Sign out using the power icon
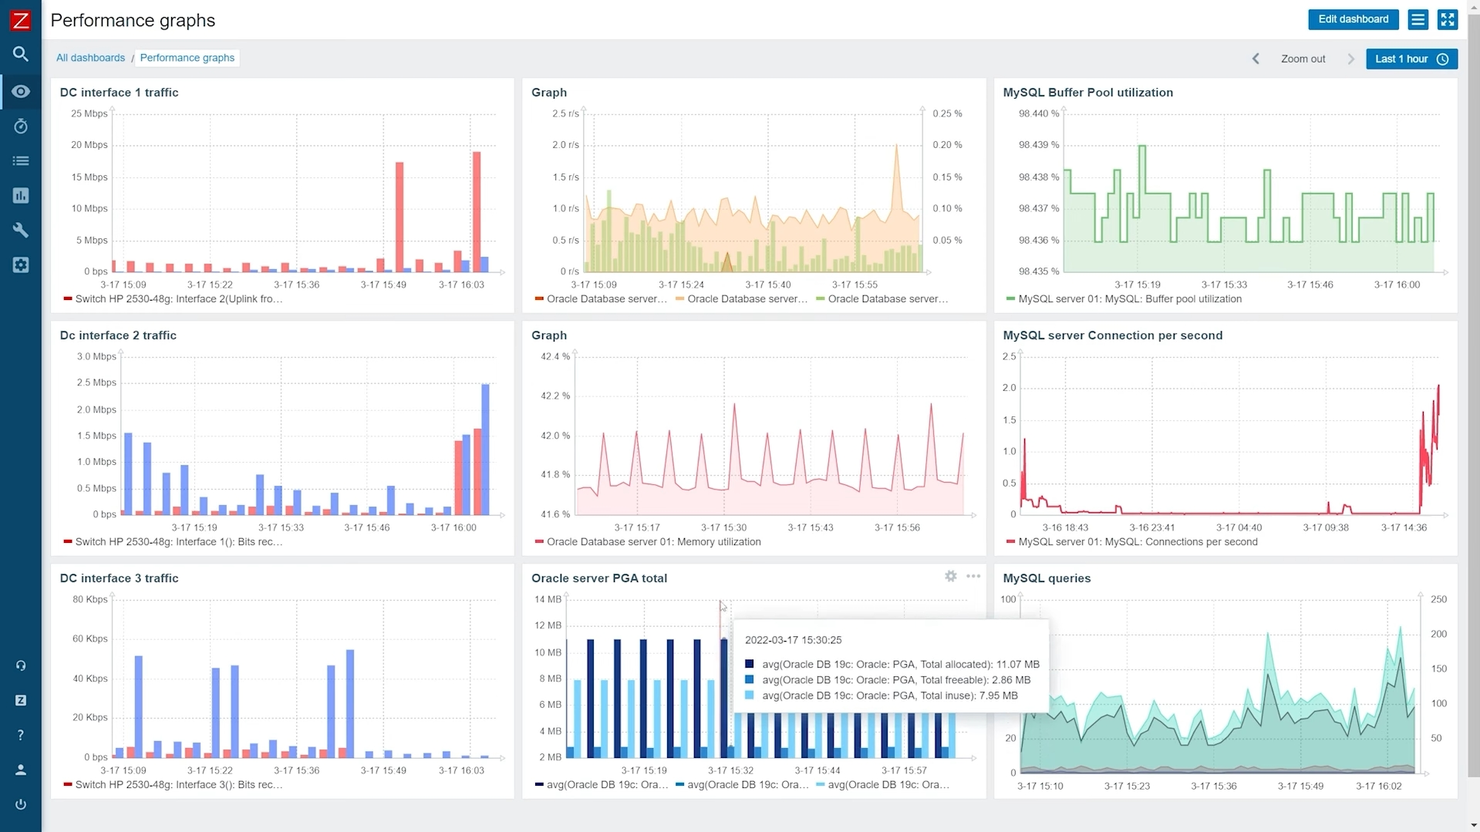 pos(20,804)
